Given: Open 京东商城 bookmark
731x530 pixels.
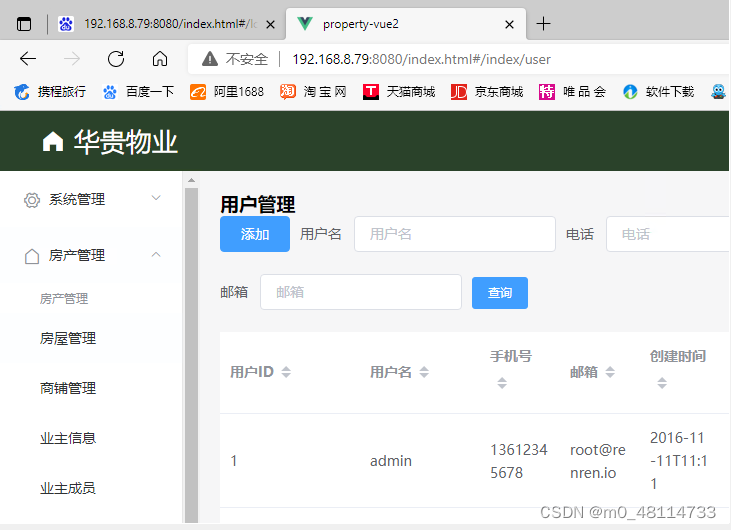Looking at the screenshot, I should tap(487, 92).
